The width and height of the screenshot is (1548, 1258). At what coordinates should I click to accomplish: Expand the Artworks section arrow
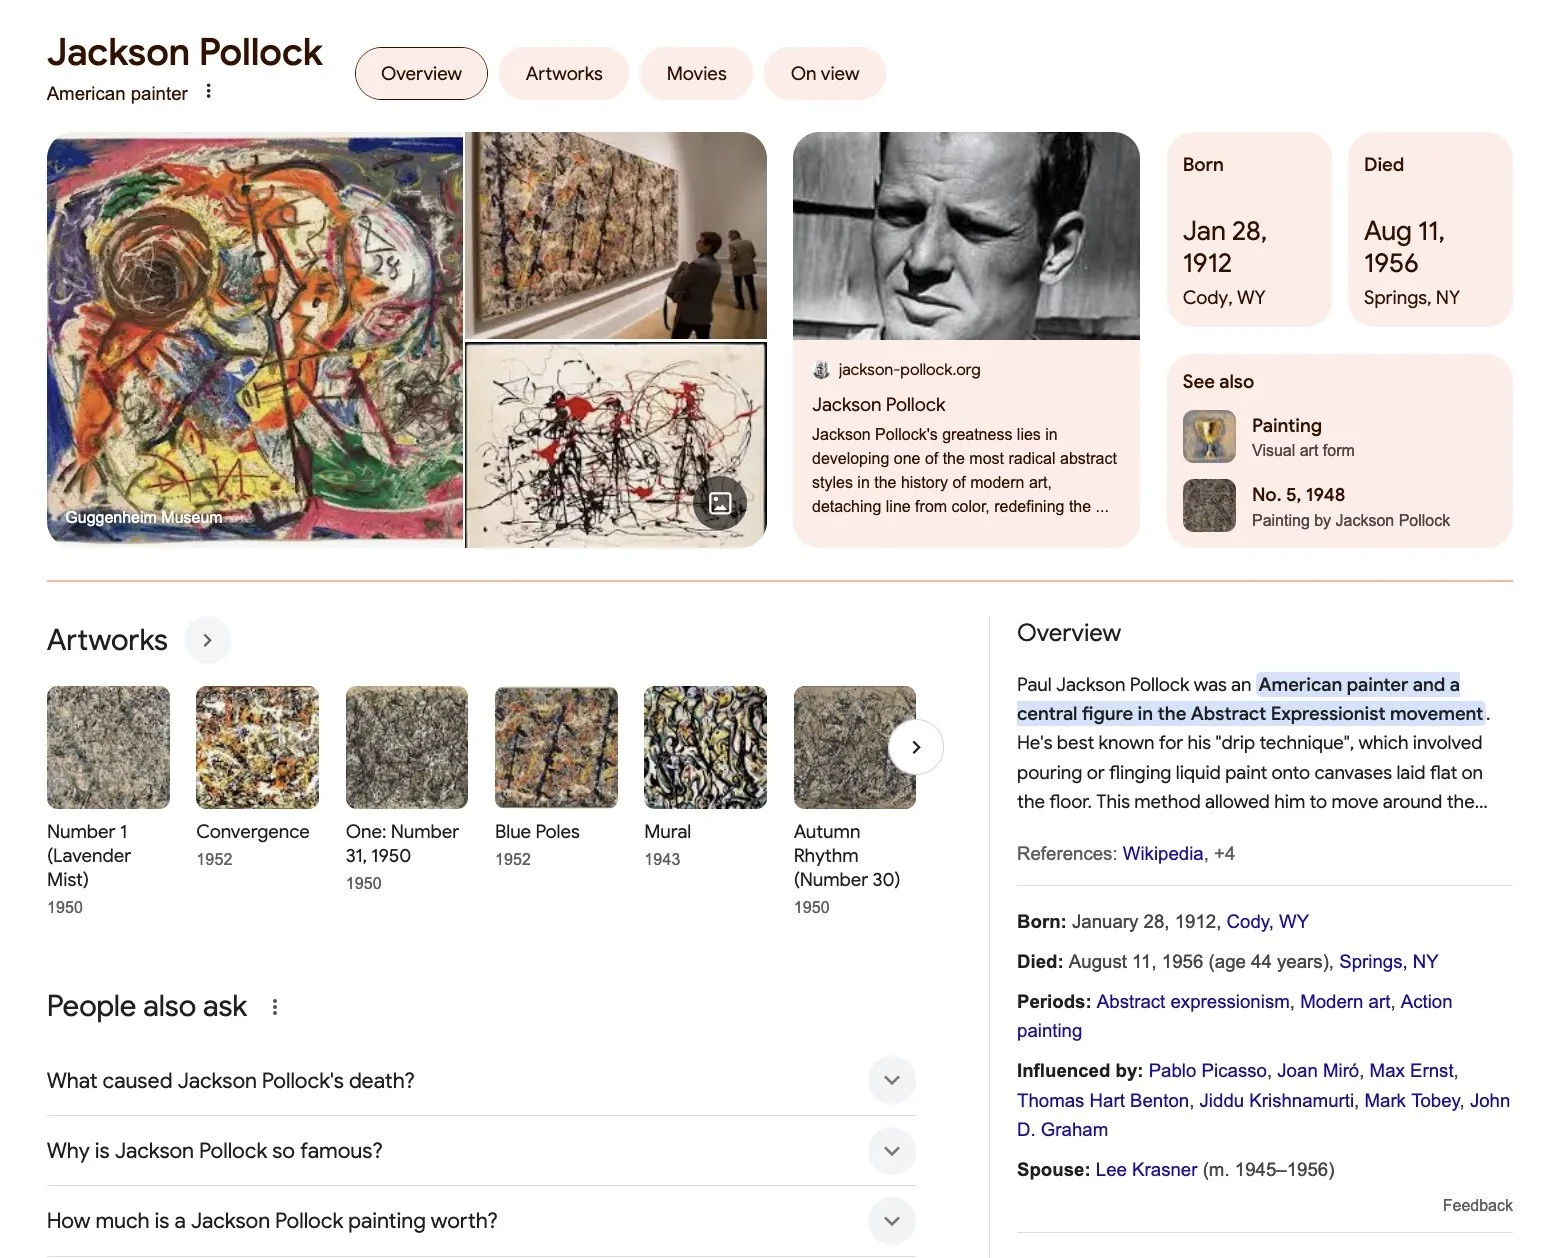[207, 640]
